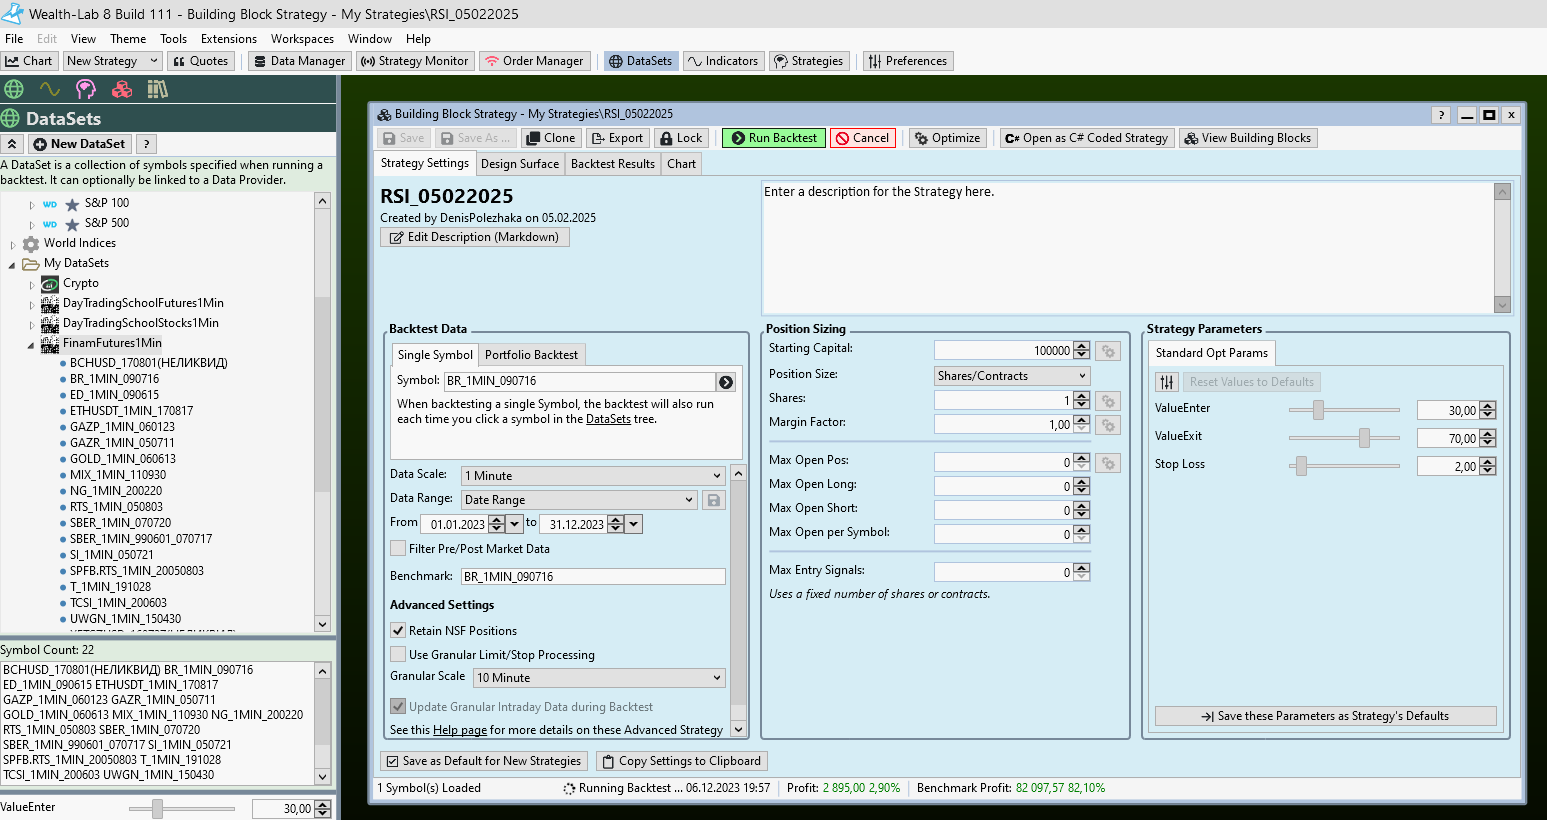The image size is (1547, 820).
Task: Open the Strategy Monitor
Action: point(414,61)
